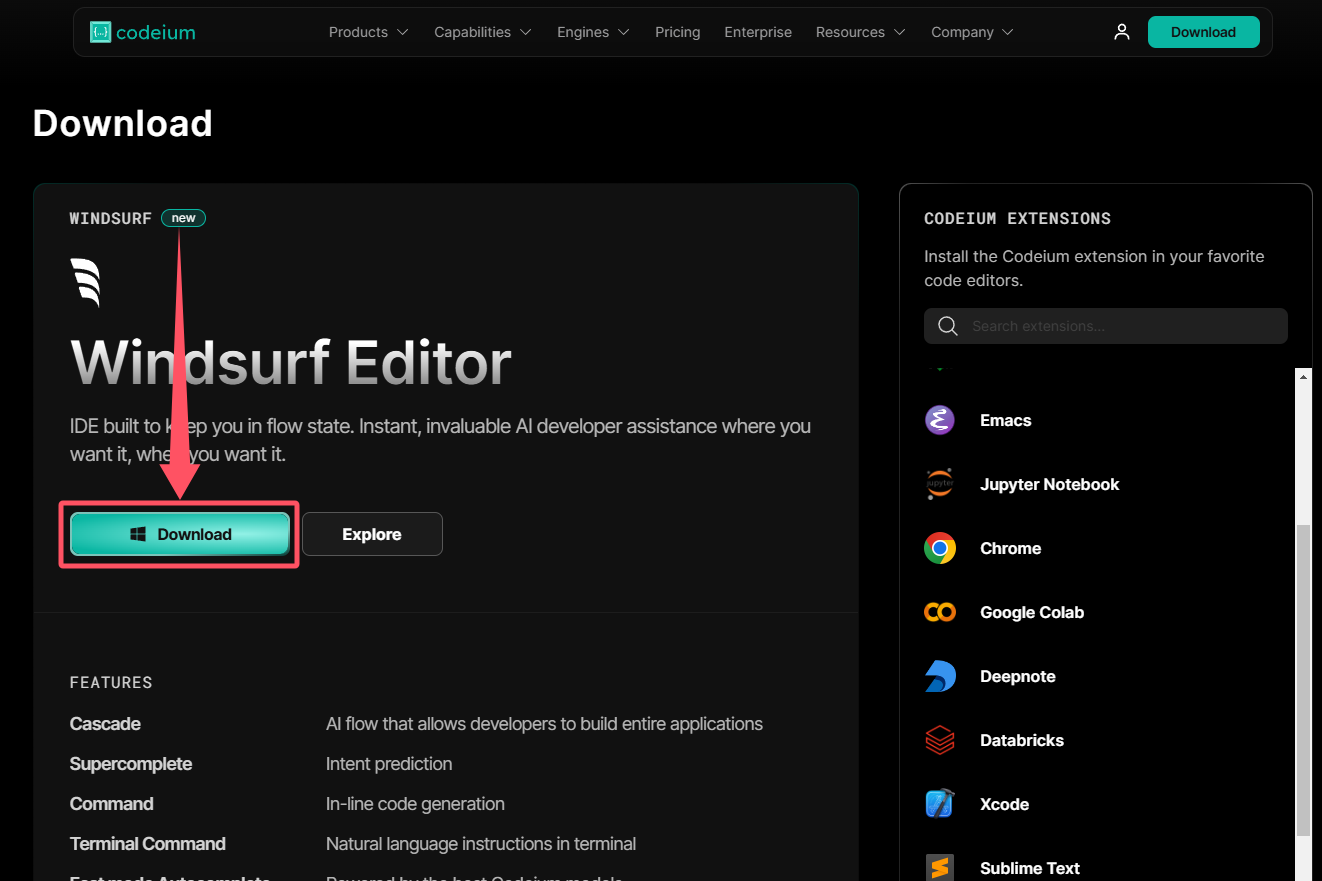Select the Xcode extension icon
1322x881 pixels.
(x=940, y=804)
